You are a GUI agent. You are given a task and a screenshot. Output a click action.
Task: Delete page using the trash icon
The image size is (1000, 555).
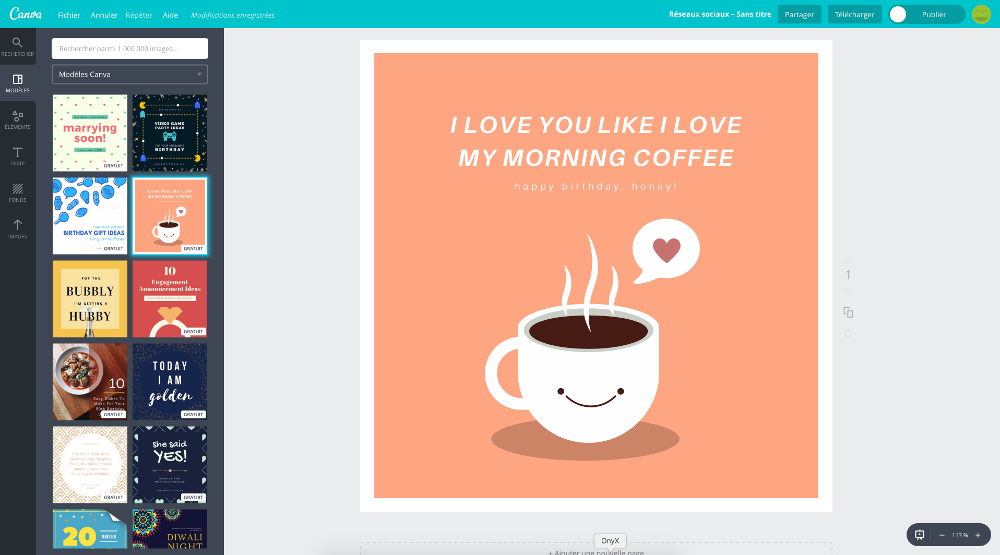tap(848, 334)
